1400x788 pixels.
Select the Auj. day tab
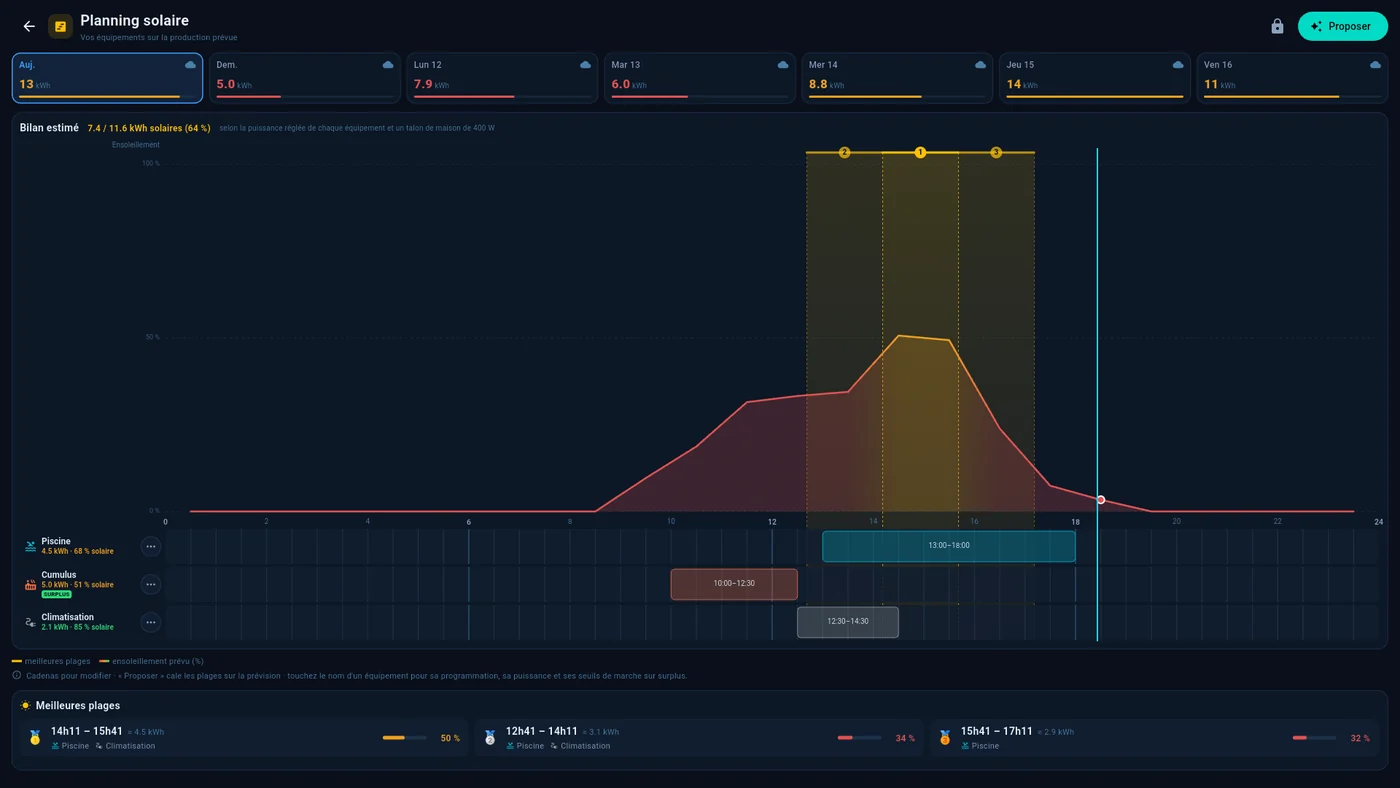pos(107,78)
